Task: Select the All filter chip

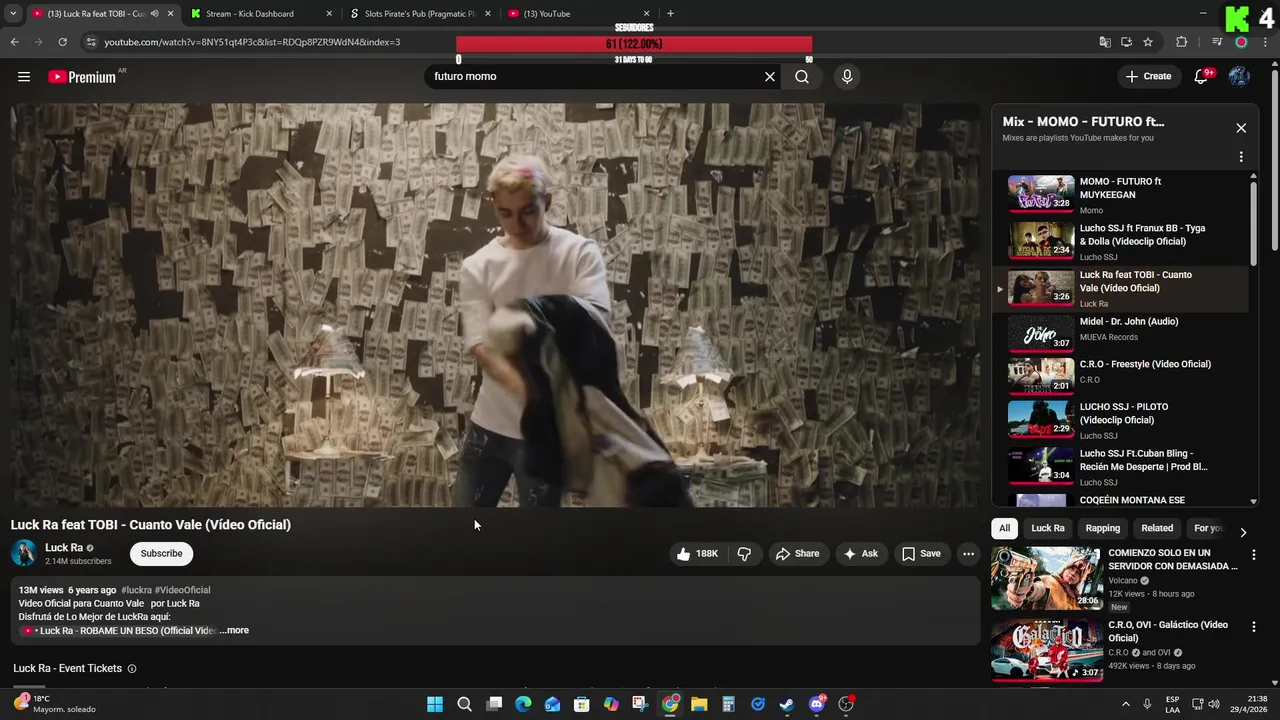Action: [1004, 528]
